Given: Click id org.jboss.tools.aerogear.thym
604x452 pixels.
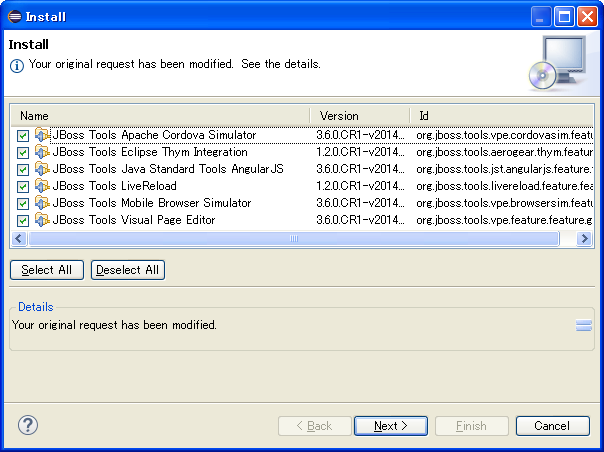Looking at the screenshot, I should [505, 152].
